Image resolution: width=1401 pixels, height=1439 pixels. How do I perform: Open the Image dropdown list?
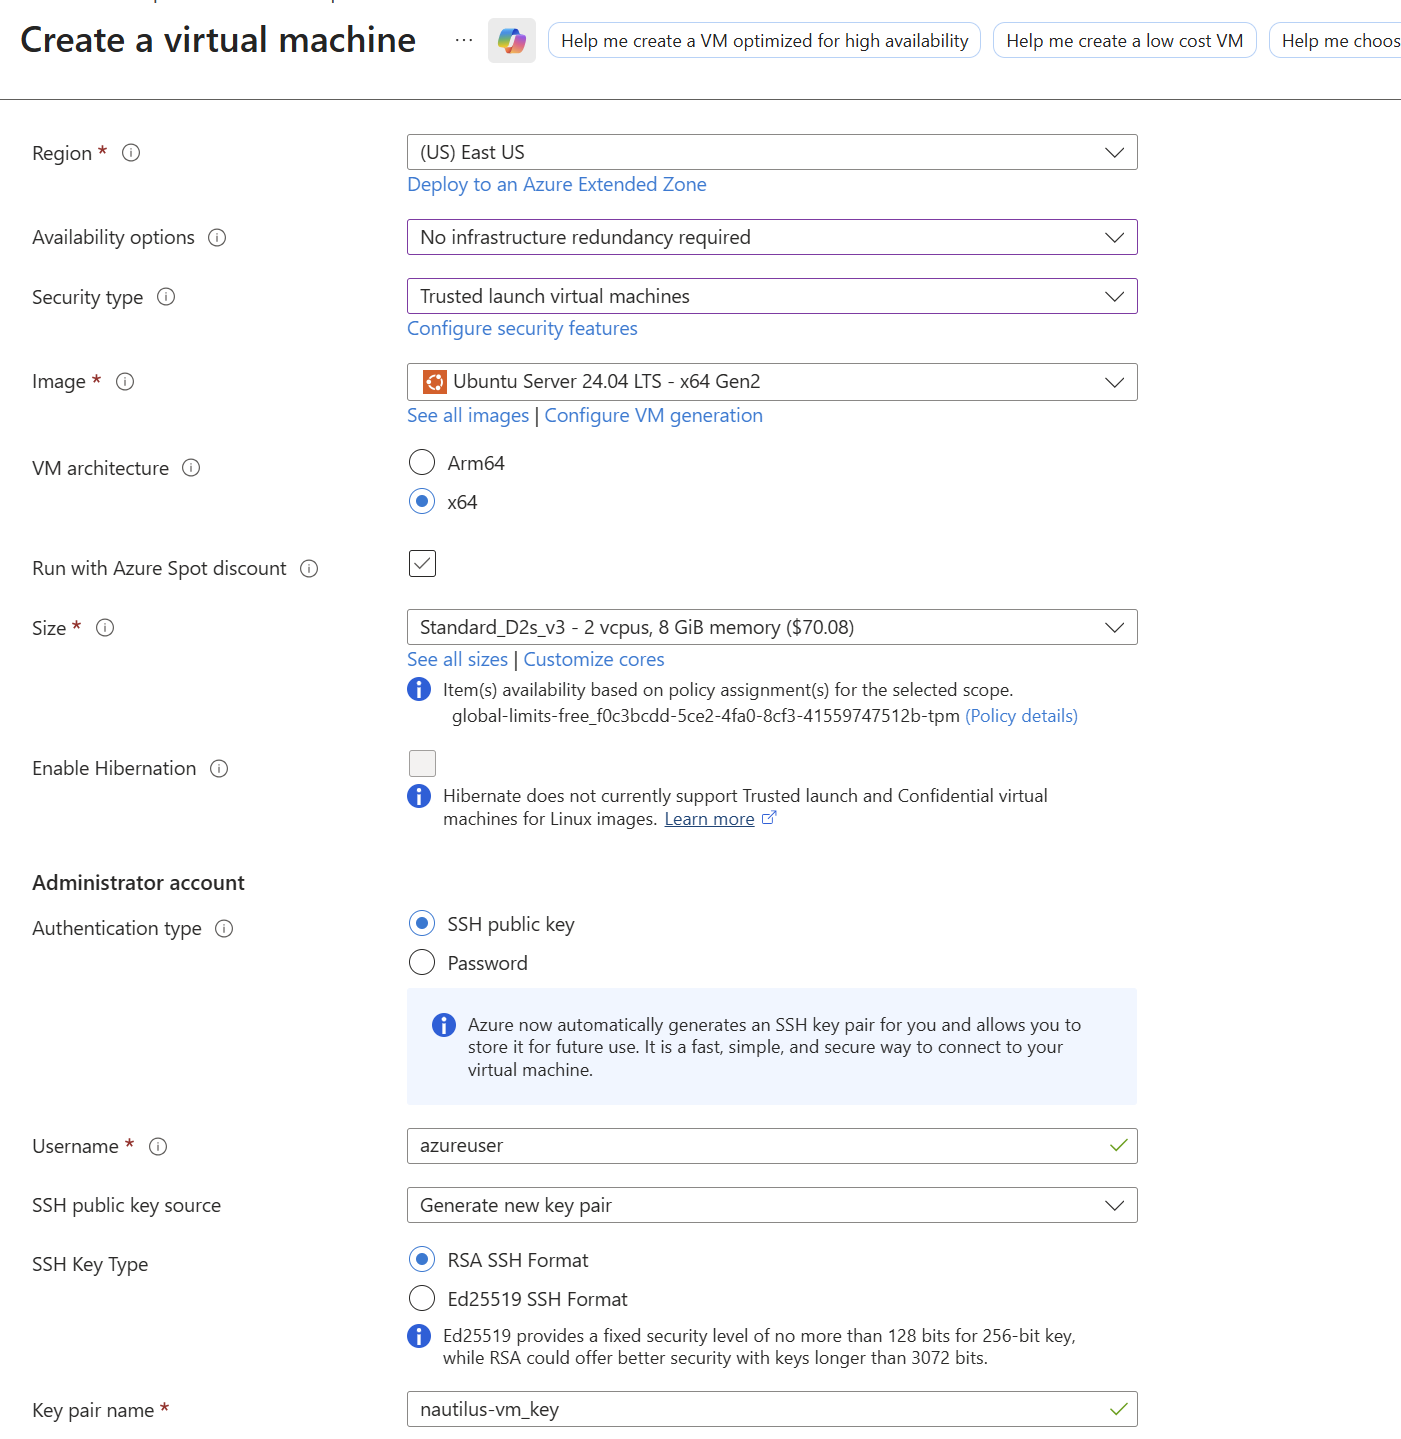point(771,382)
